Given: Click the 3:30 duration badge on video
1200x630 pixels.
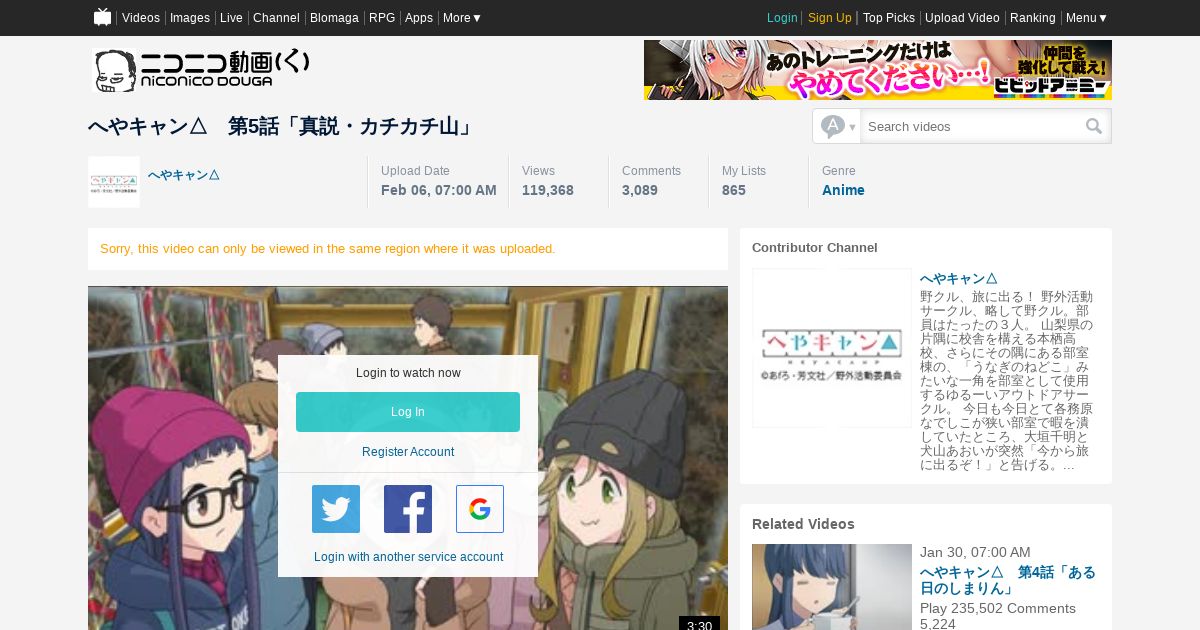Looking at the screenshot, I should click(x=699, y=625).
